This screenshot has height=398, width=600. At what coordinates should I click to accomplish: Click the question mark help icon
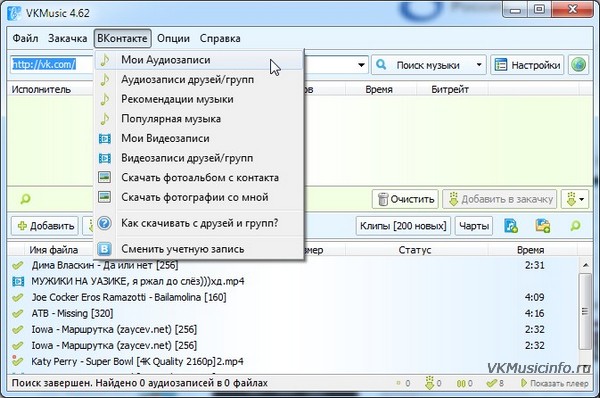[x=104, y=223]
